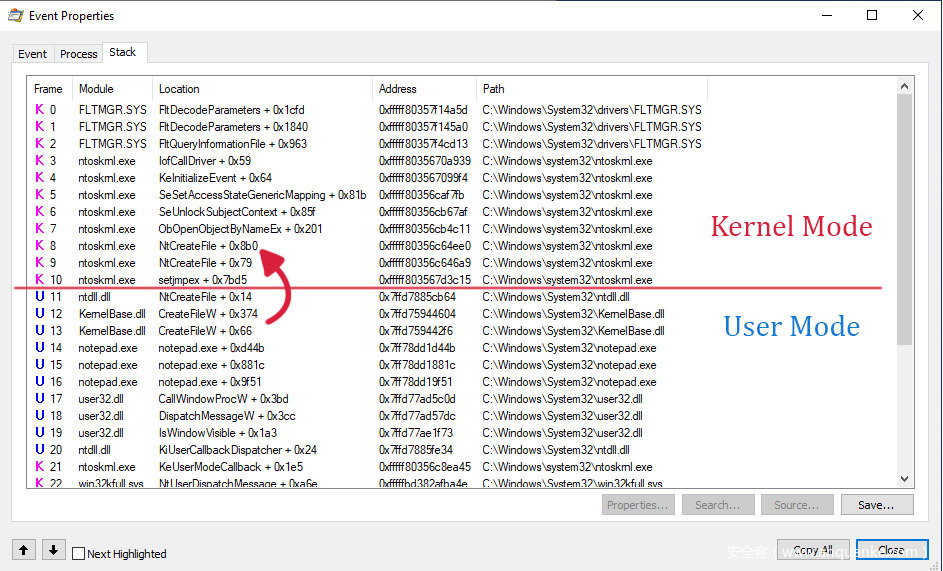Sort by the Location column header
The height and width of the screenshot is (571, 943).
click(179, 89)
